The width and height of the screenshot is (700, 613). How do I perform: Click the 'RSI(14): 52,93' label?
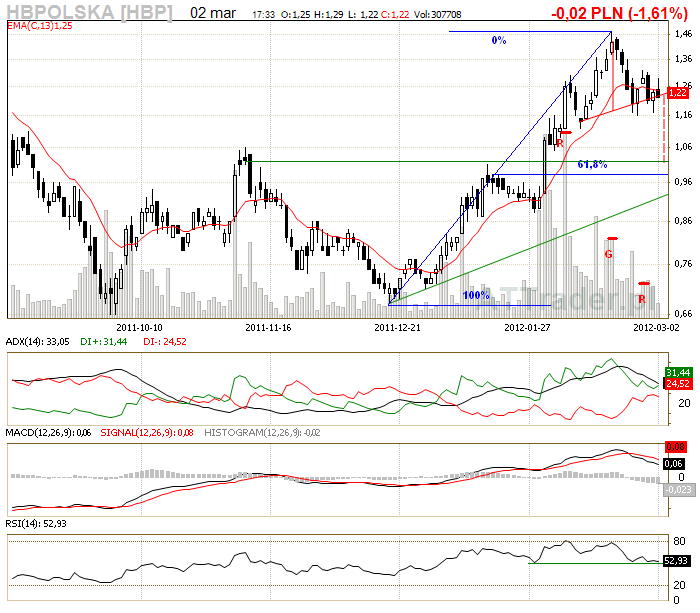(36, 524)
